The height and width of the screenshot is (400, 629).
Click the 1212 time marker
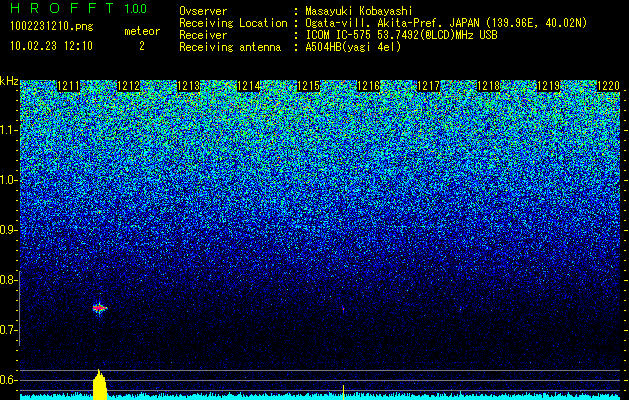coord(128,86)
